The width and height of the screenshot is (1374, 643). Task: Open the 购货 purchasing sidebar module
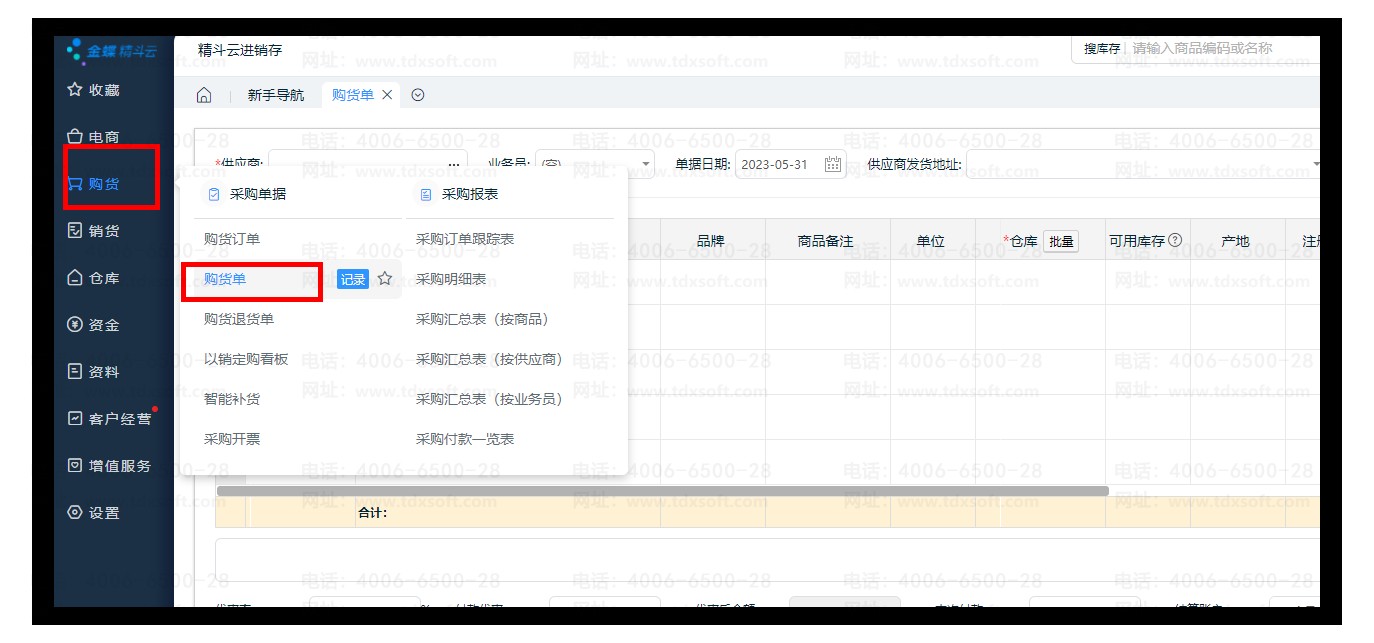tap(93, 184)
